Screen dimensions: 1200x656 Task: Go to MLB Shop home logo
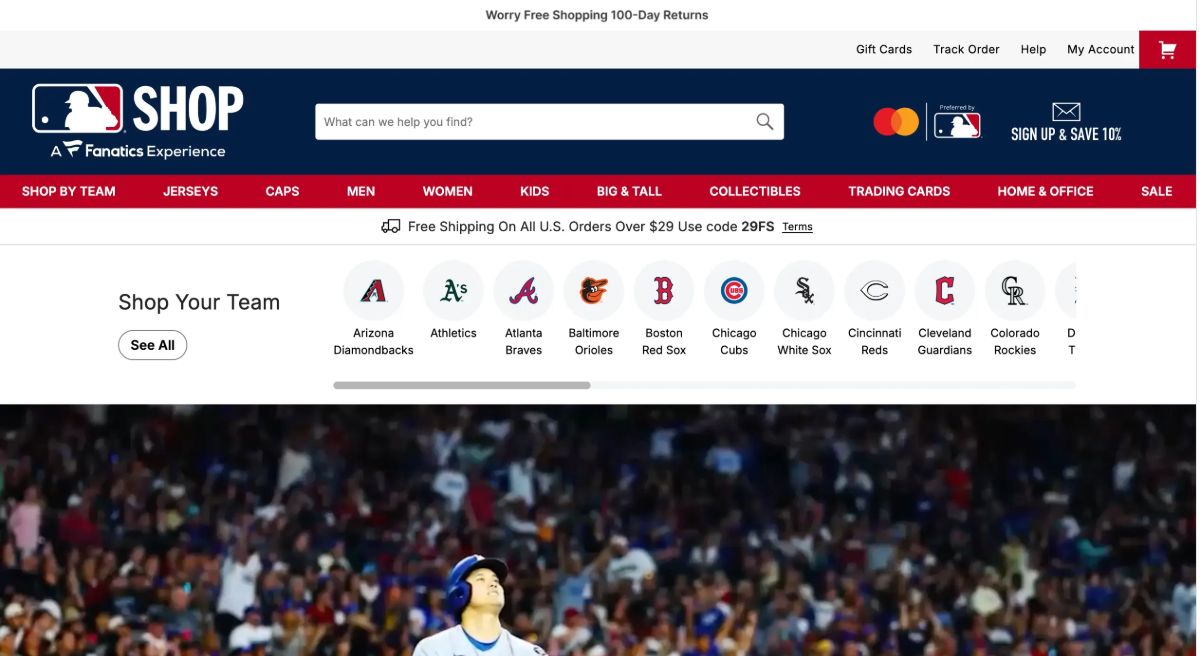138,121
